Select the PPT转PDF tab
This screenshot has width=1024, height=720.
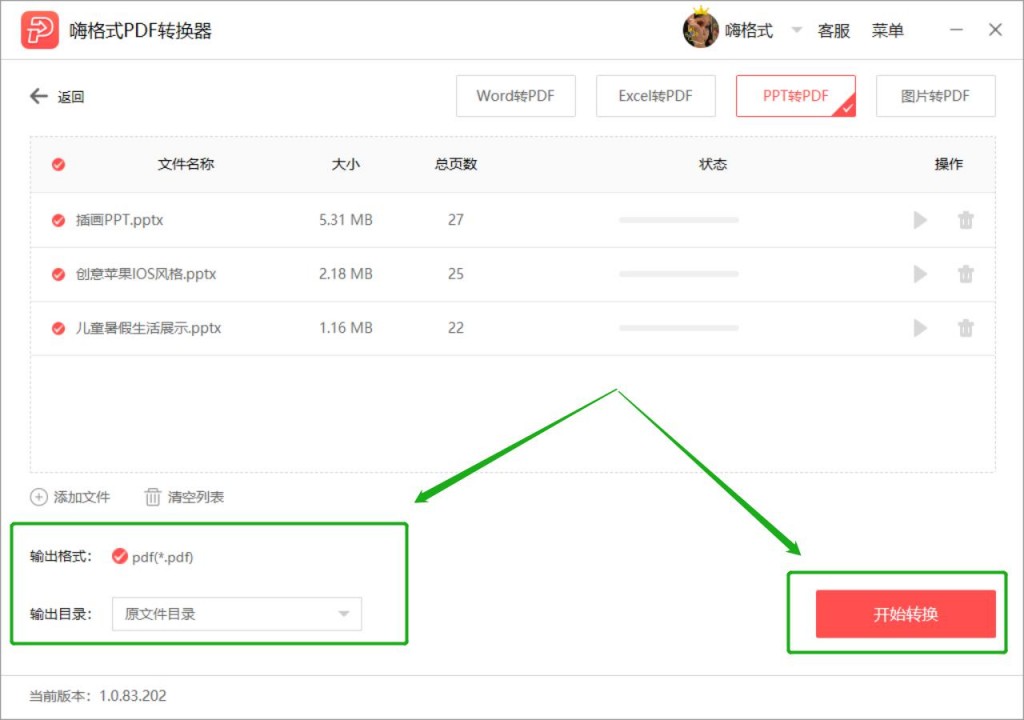click(x=795, y=96)
